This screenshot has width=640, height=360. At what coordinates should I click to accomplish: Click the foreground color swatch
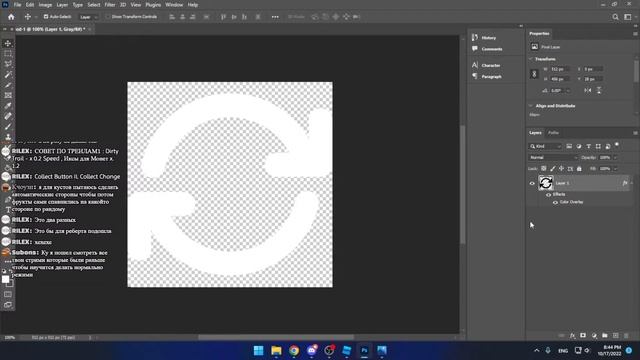click(5, 279)
